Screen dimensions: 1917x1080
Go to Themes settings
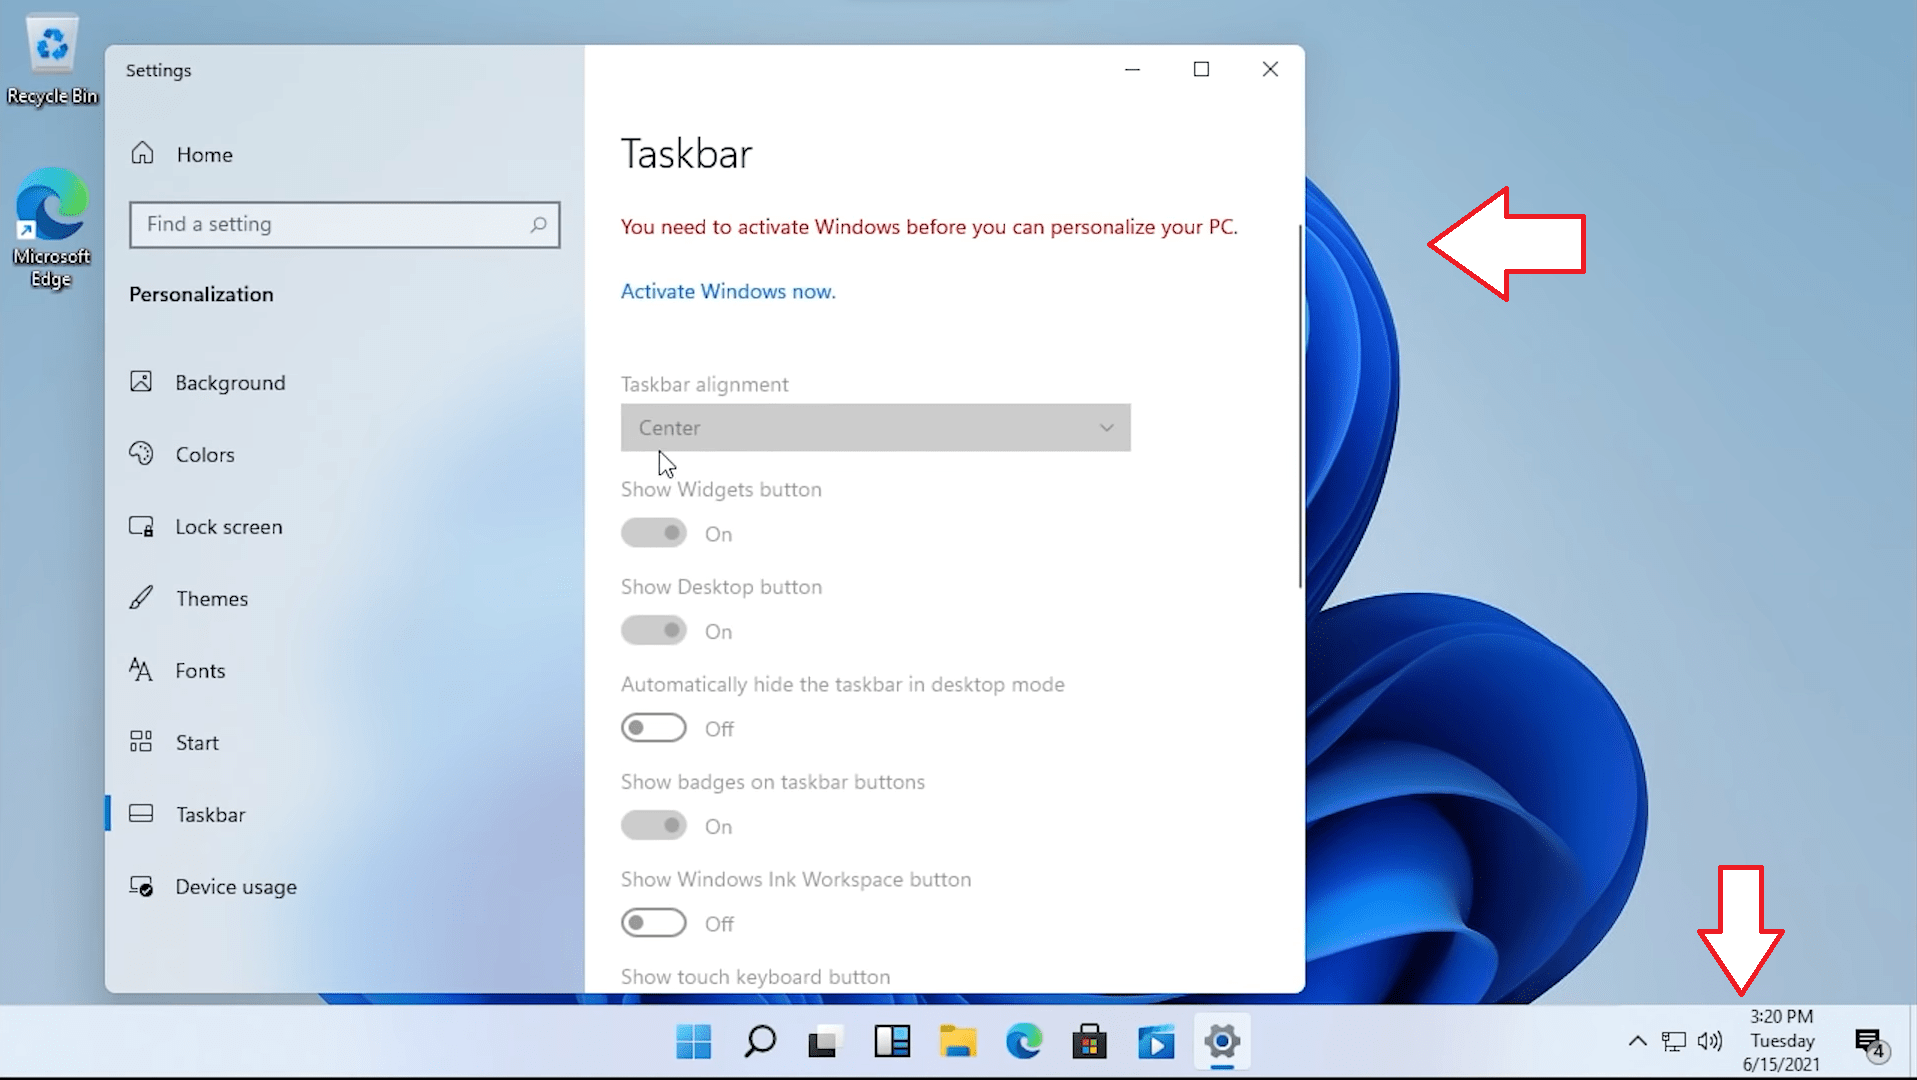coord(212,599)
